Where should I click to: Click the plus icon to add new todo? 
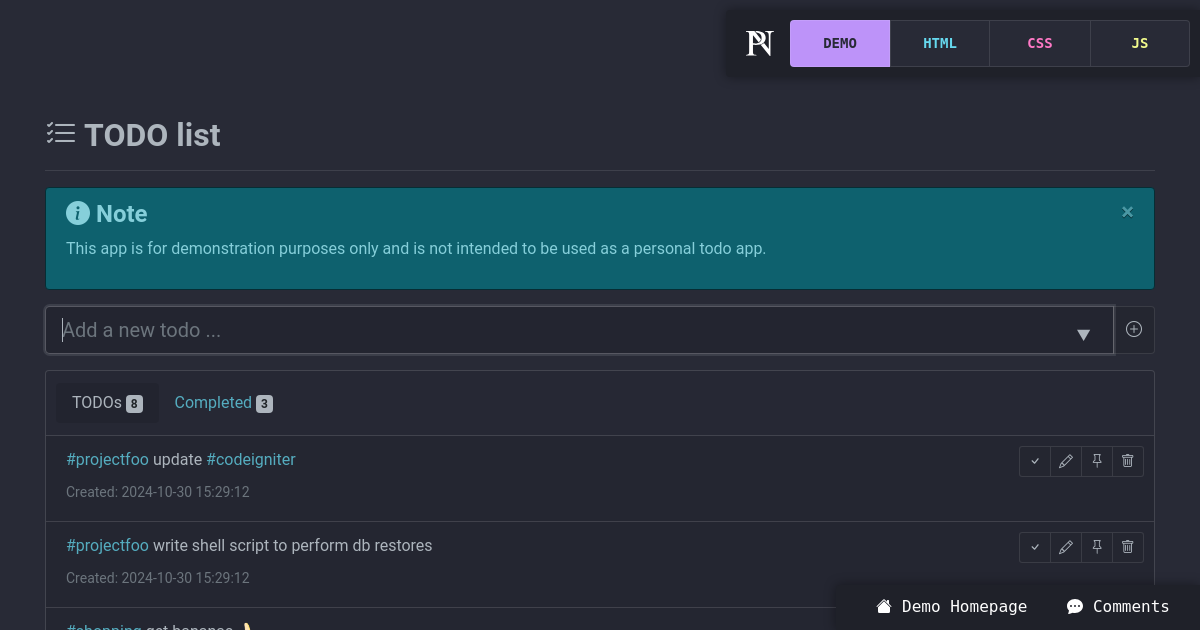coord(1134,329)
